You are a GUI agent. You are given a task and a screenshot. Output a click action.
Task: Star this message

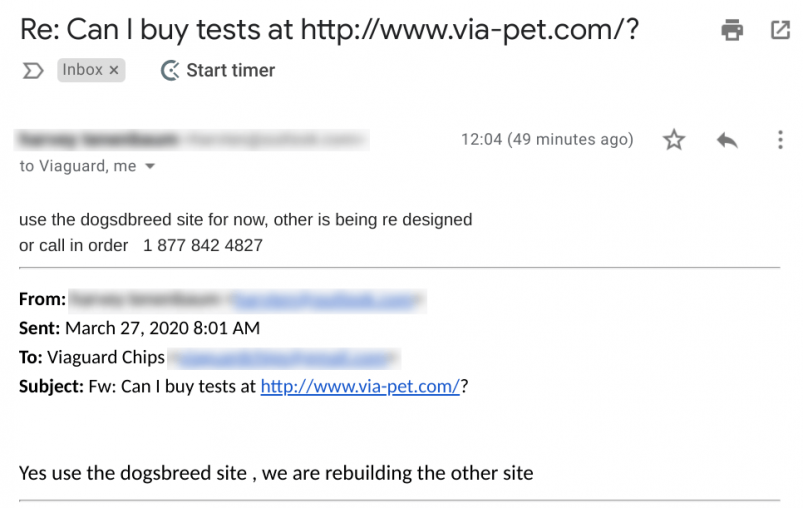674,139
